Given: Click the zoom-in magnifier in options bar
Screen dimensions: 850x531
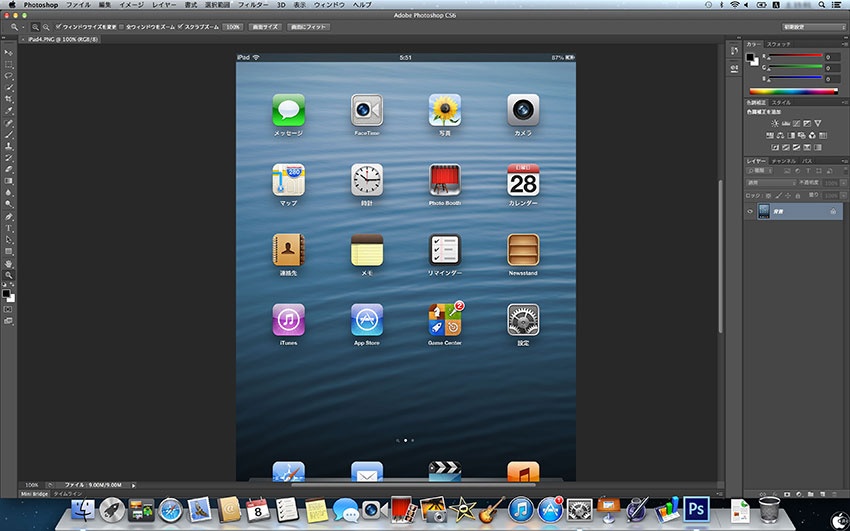Looking at the screenshot, I should pyautogui.click(x=35, y=27).
